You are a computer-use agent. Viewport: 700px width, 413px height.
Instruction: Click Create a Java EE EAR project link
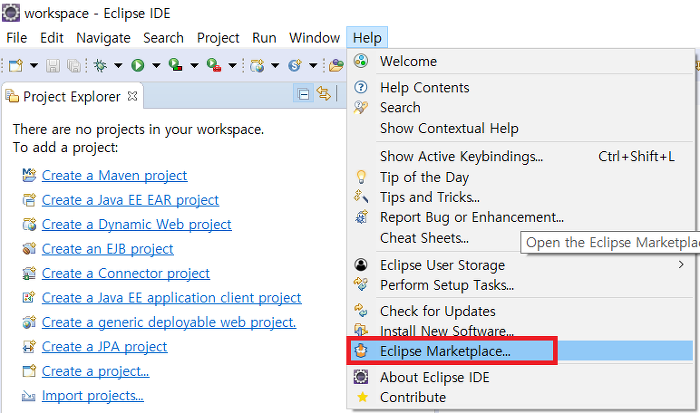[130, 200]
